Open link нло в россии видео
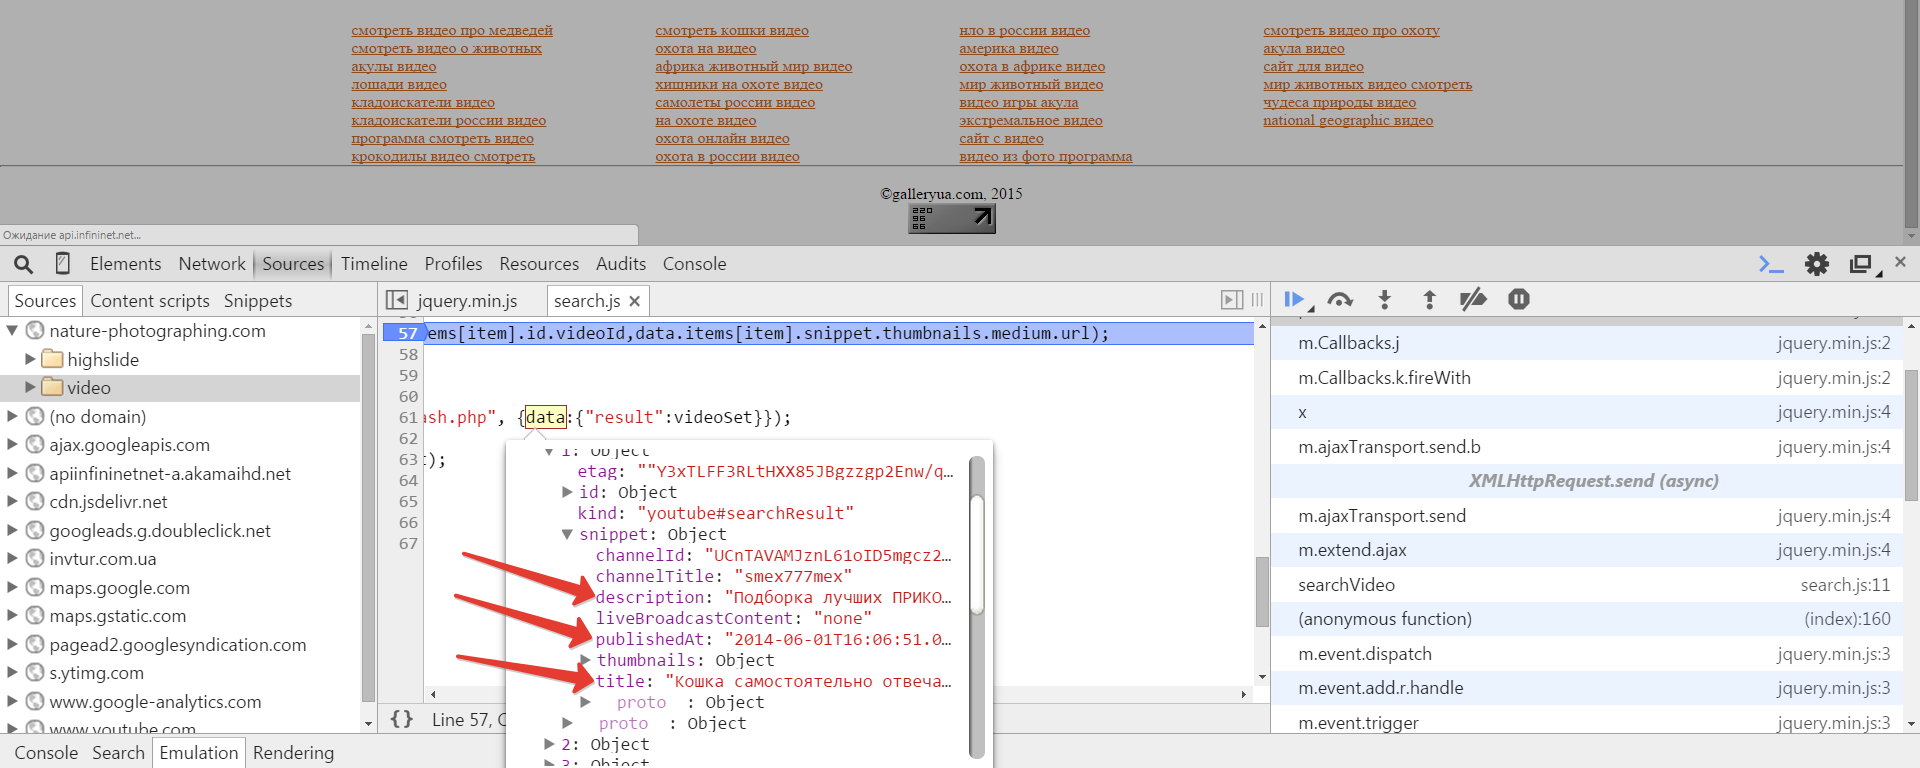The width and height of the screenshot is (1920, 768). 1025,31
